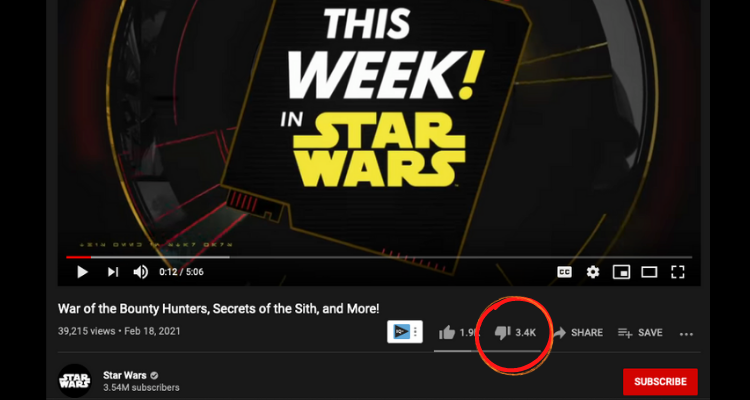
Task: Click the blue extension icon beside likes
Action: (x=401, y=332)
